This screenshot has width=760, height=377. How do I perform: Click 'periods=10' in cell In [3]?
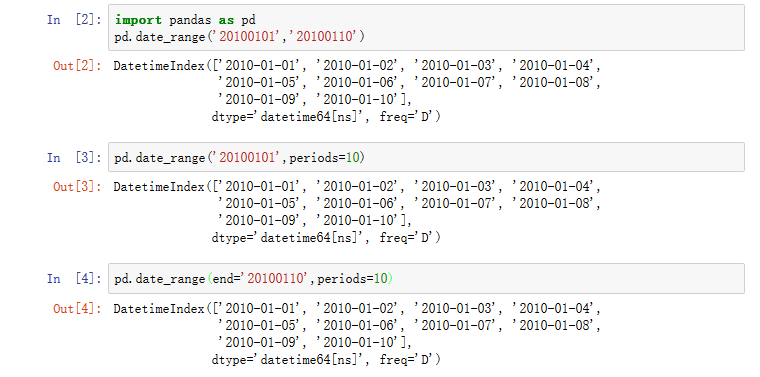click(x=324, y=158)
